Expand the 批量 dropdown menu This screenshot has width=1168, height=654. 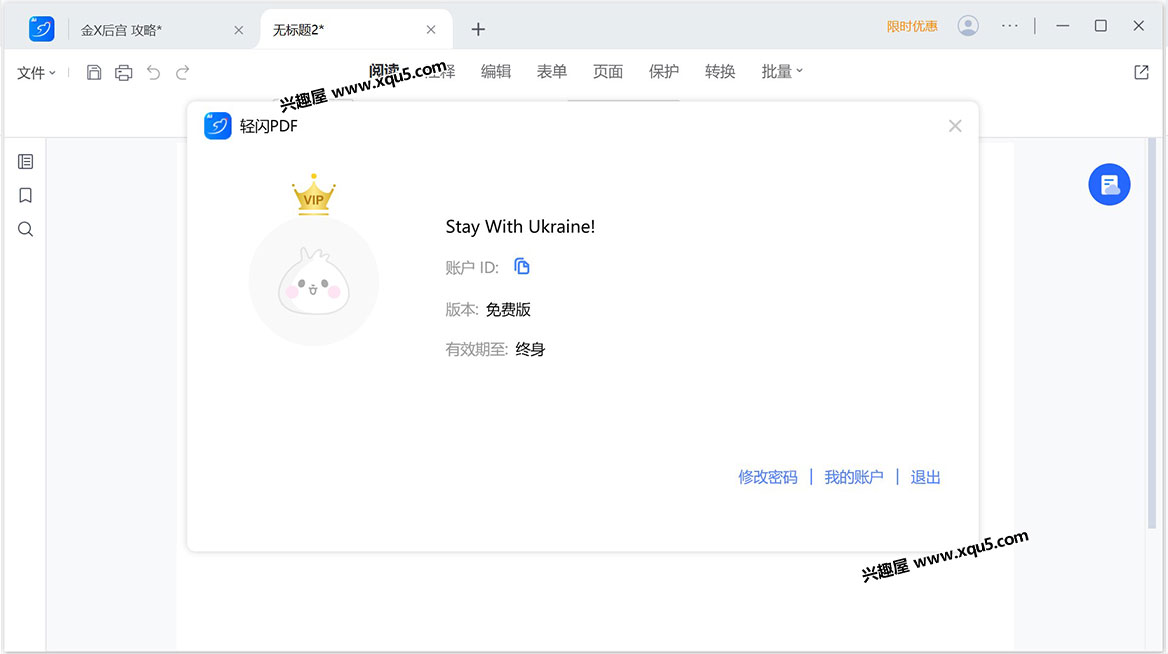[x=782, y=72]
